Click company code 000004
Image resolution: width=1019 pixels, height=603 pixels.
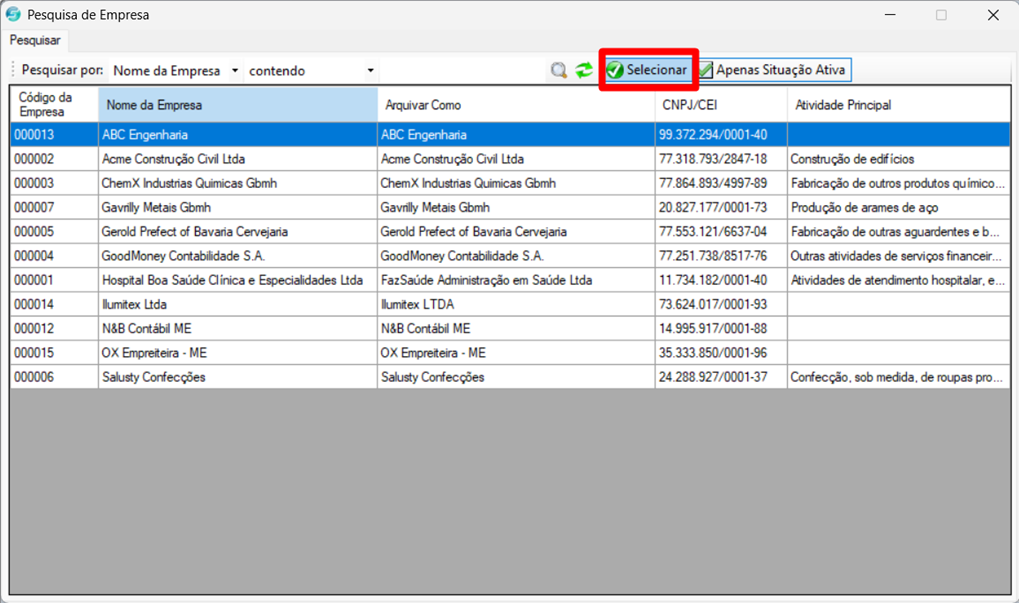(54, 256)
